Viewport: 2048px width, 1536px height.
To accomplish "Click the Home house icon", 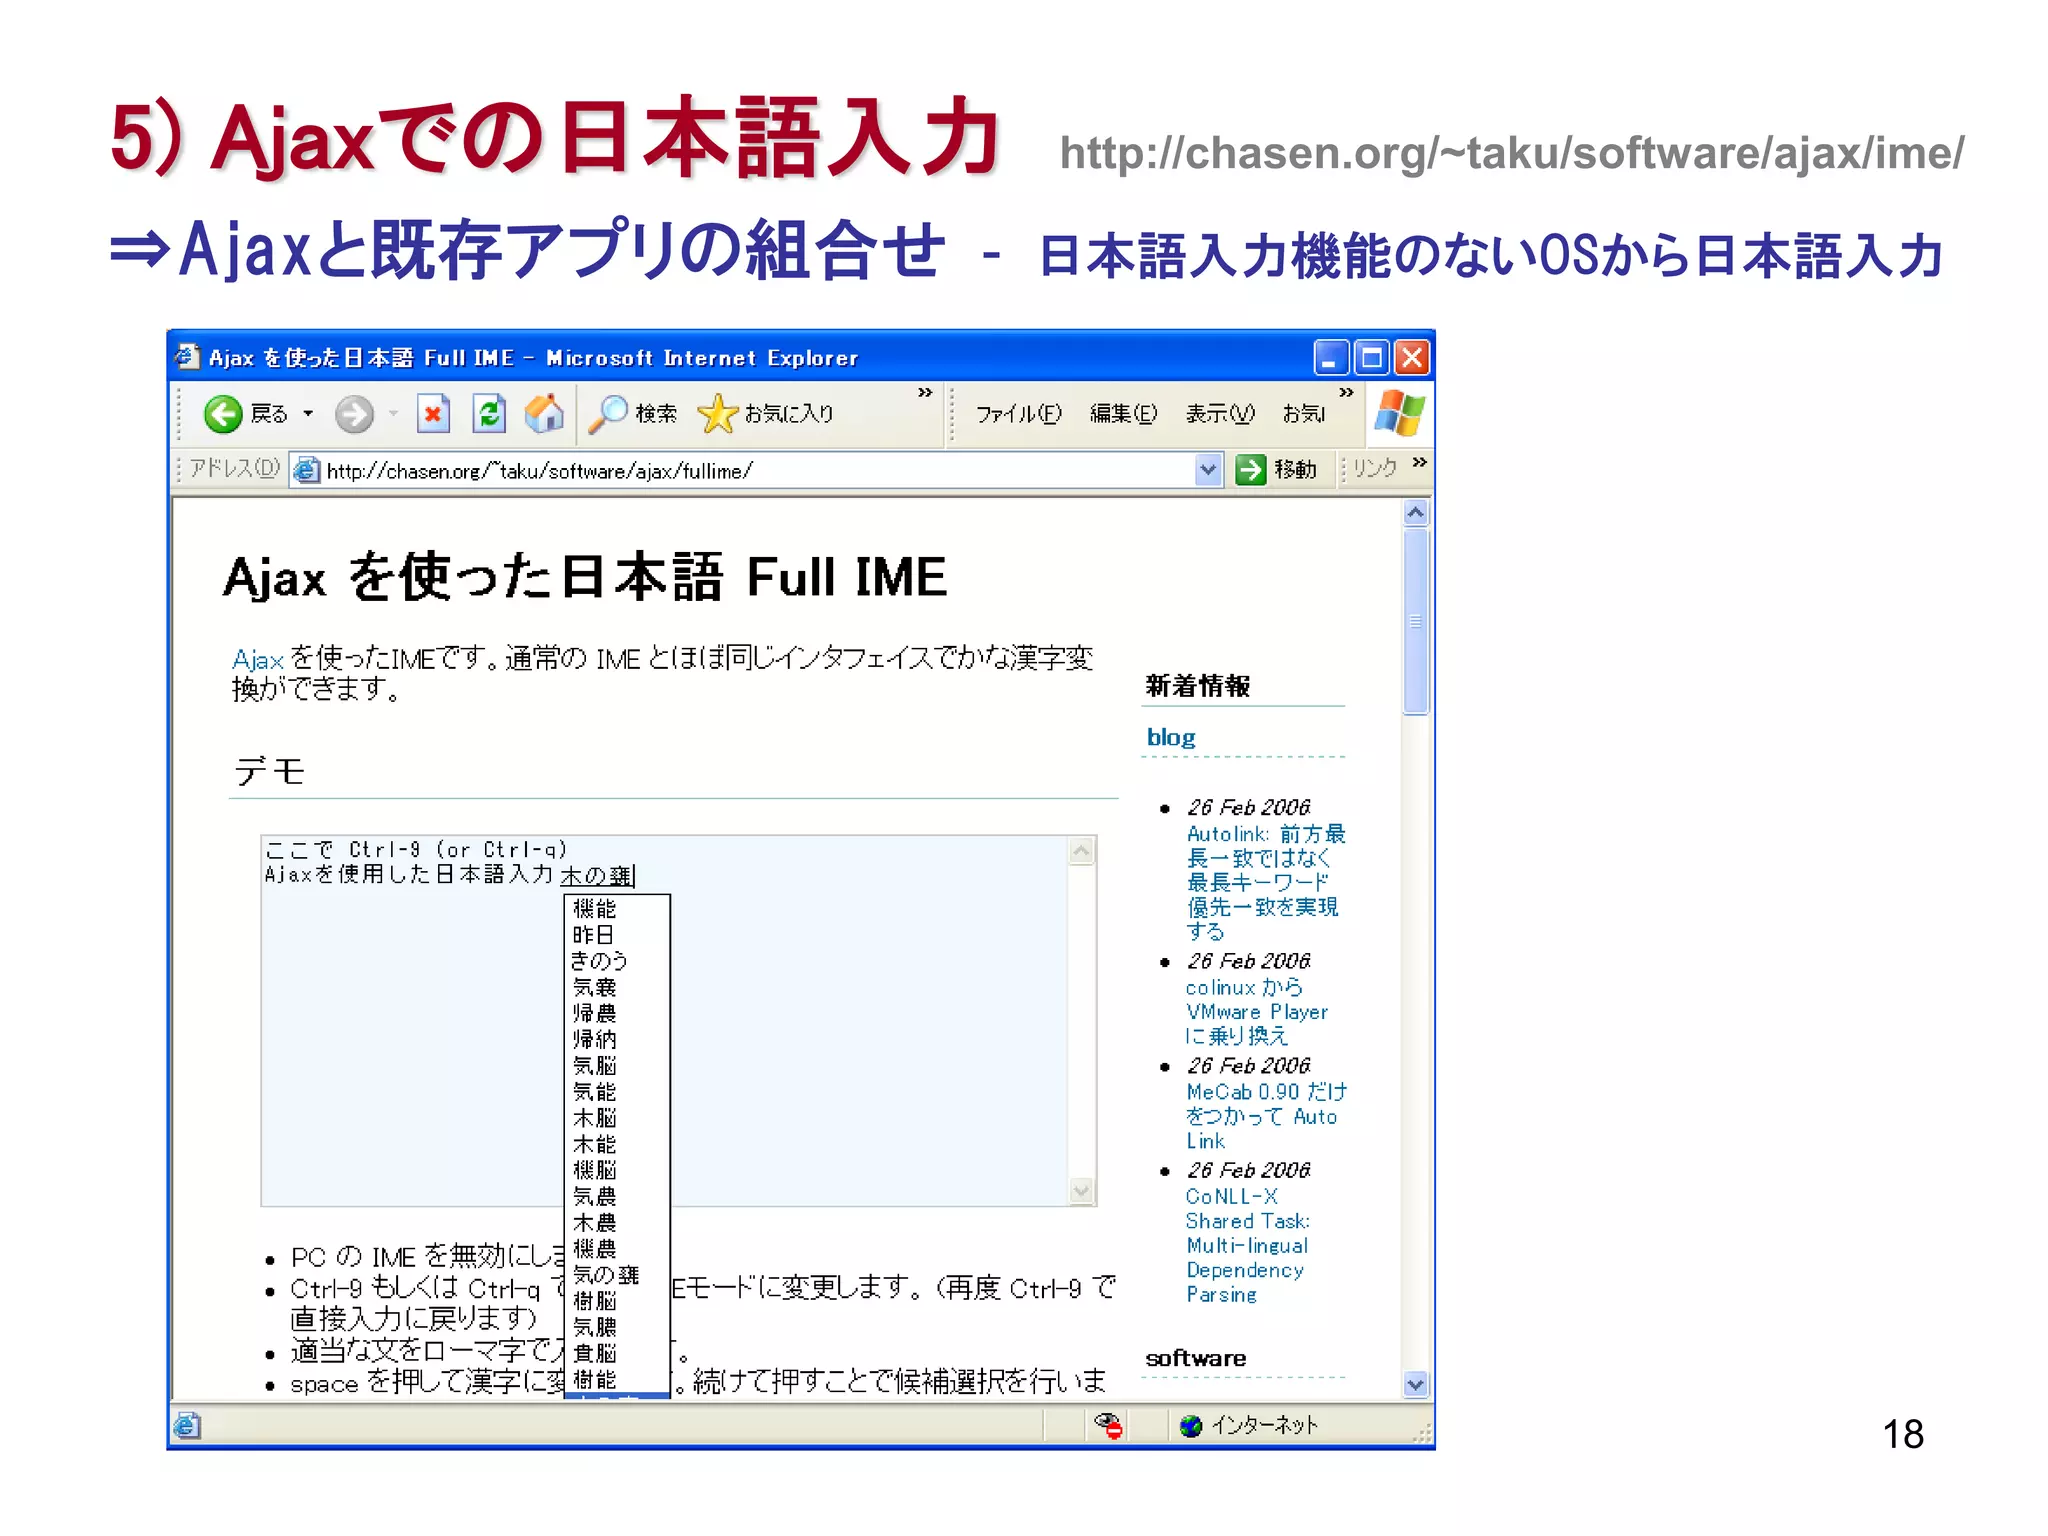I will pos(544,414).
